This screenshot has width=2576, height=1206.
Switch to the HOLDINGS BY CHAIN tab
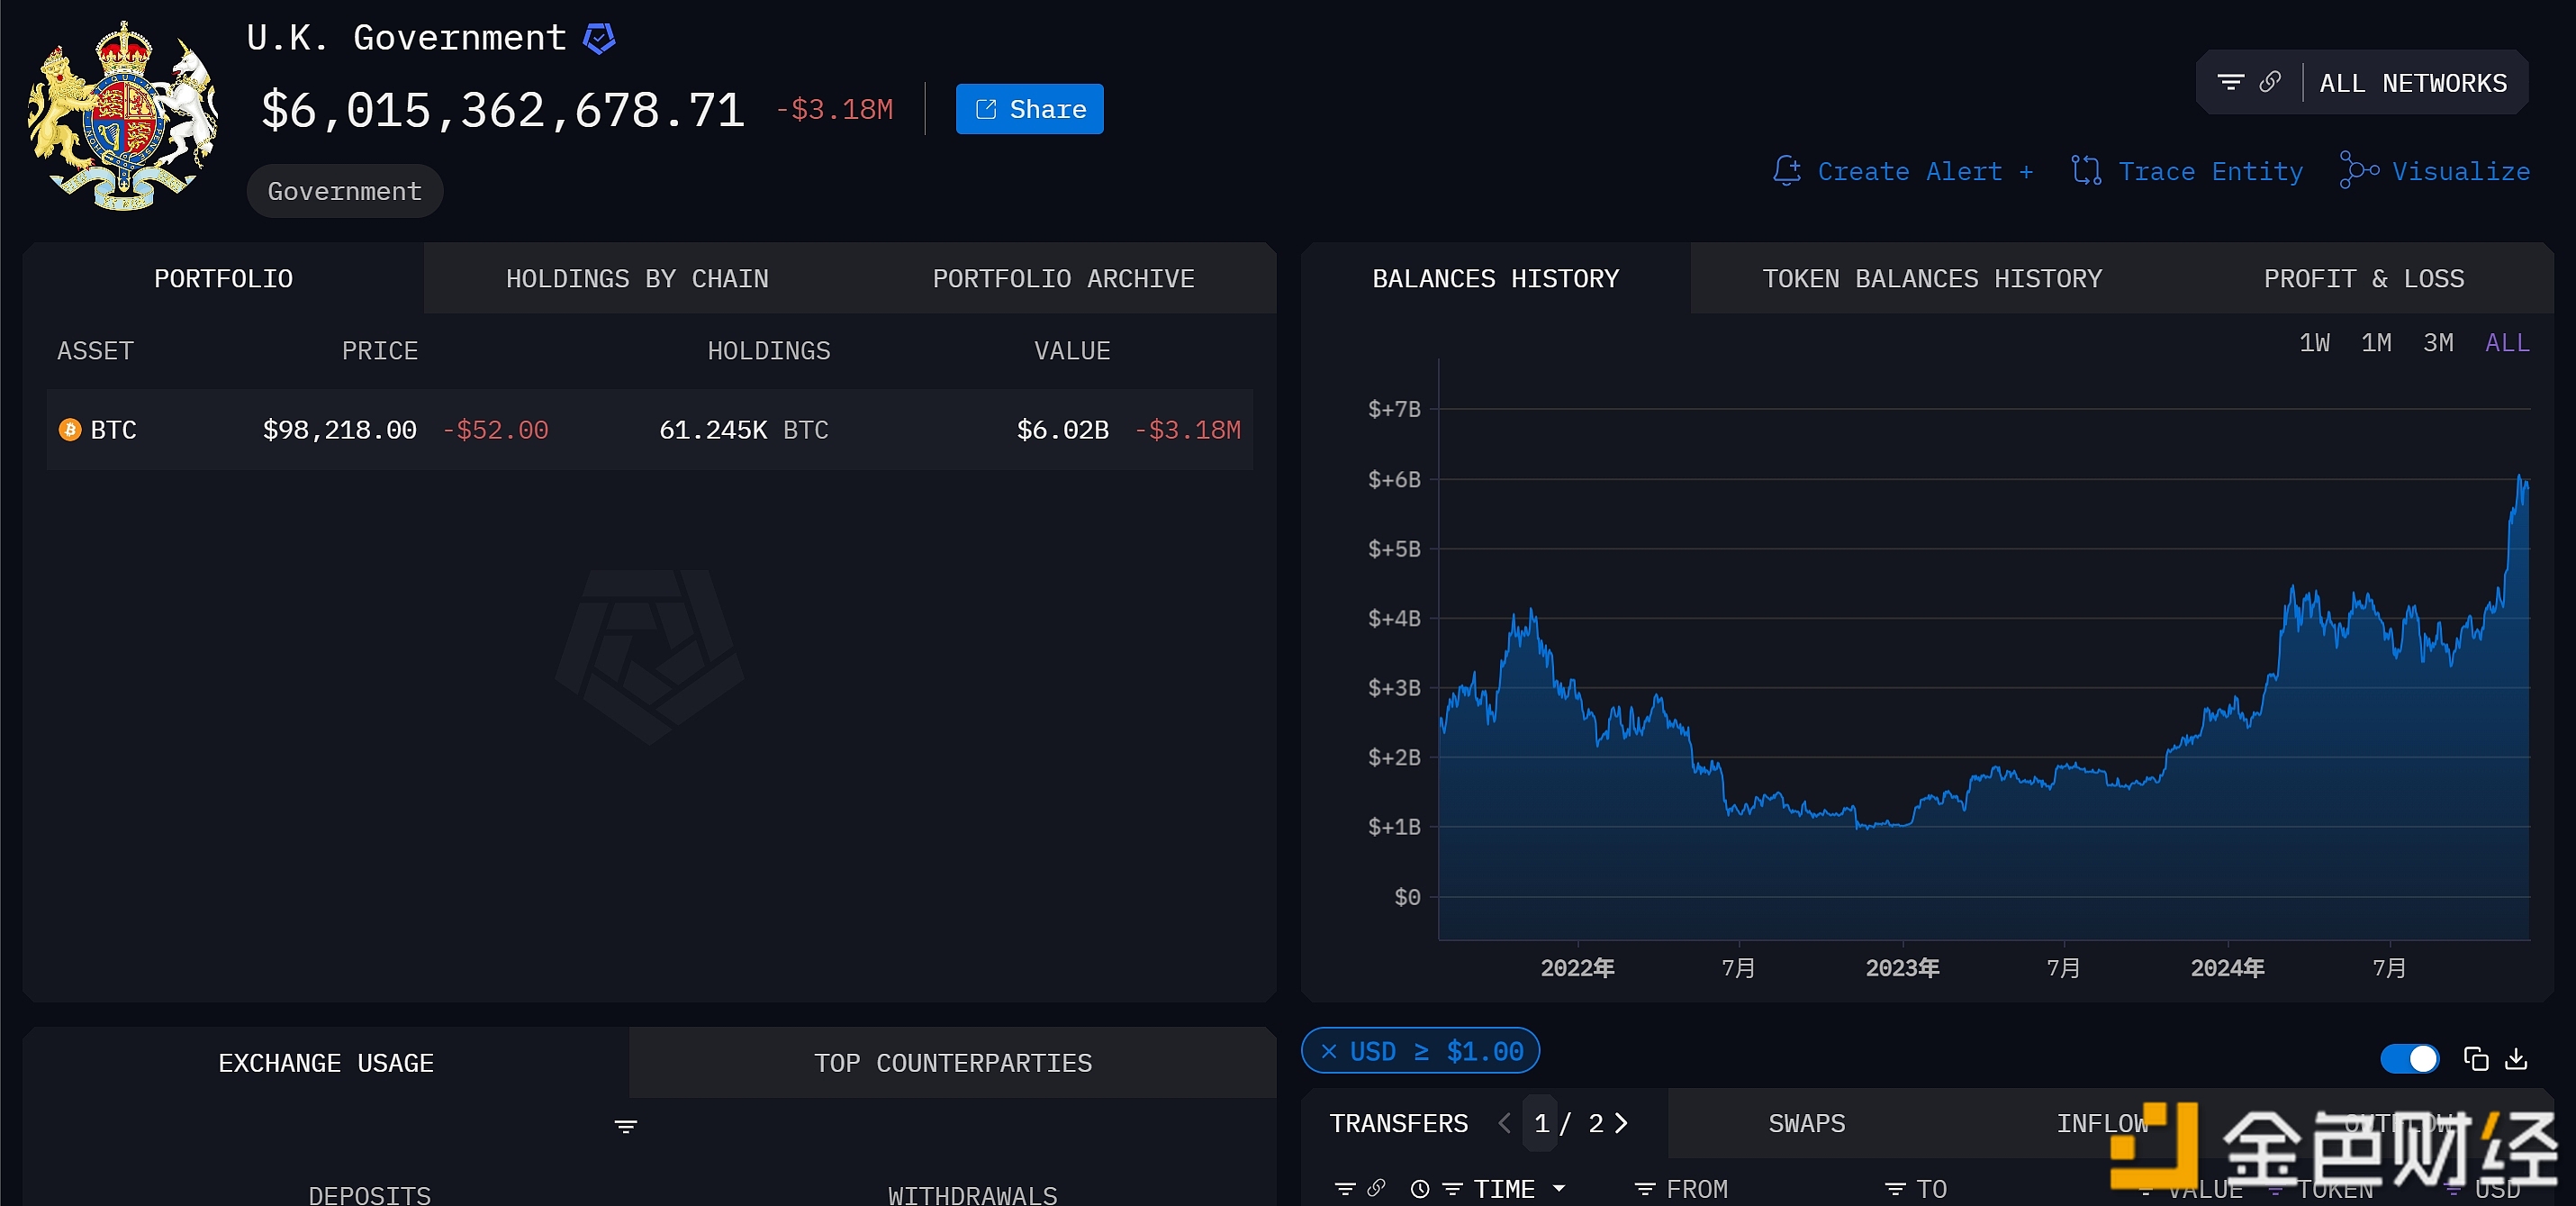tap(637, 278)
